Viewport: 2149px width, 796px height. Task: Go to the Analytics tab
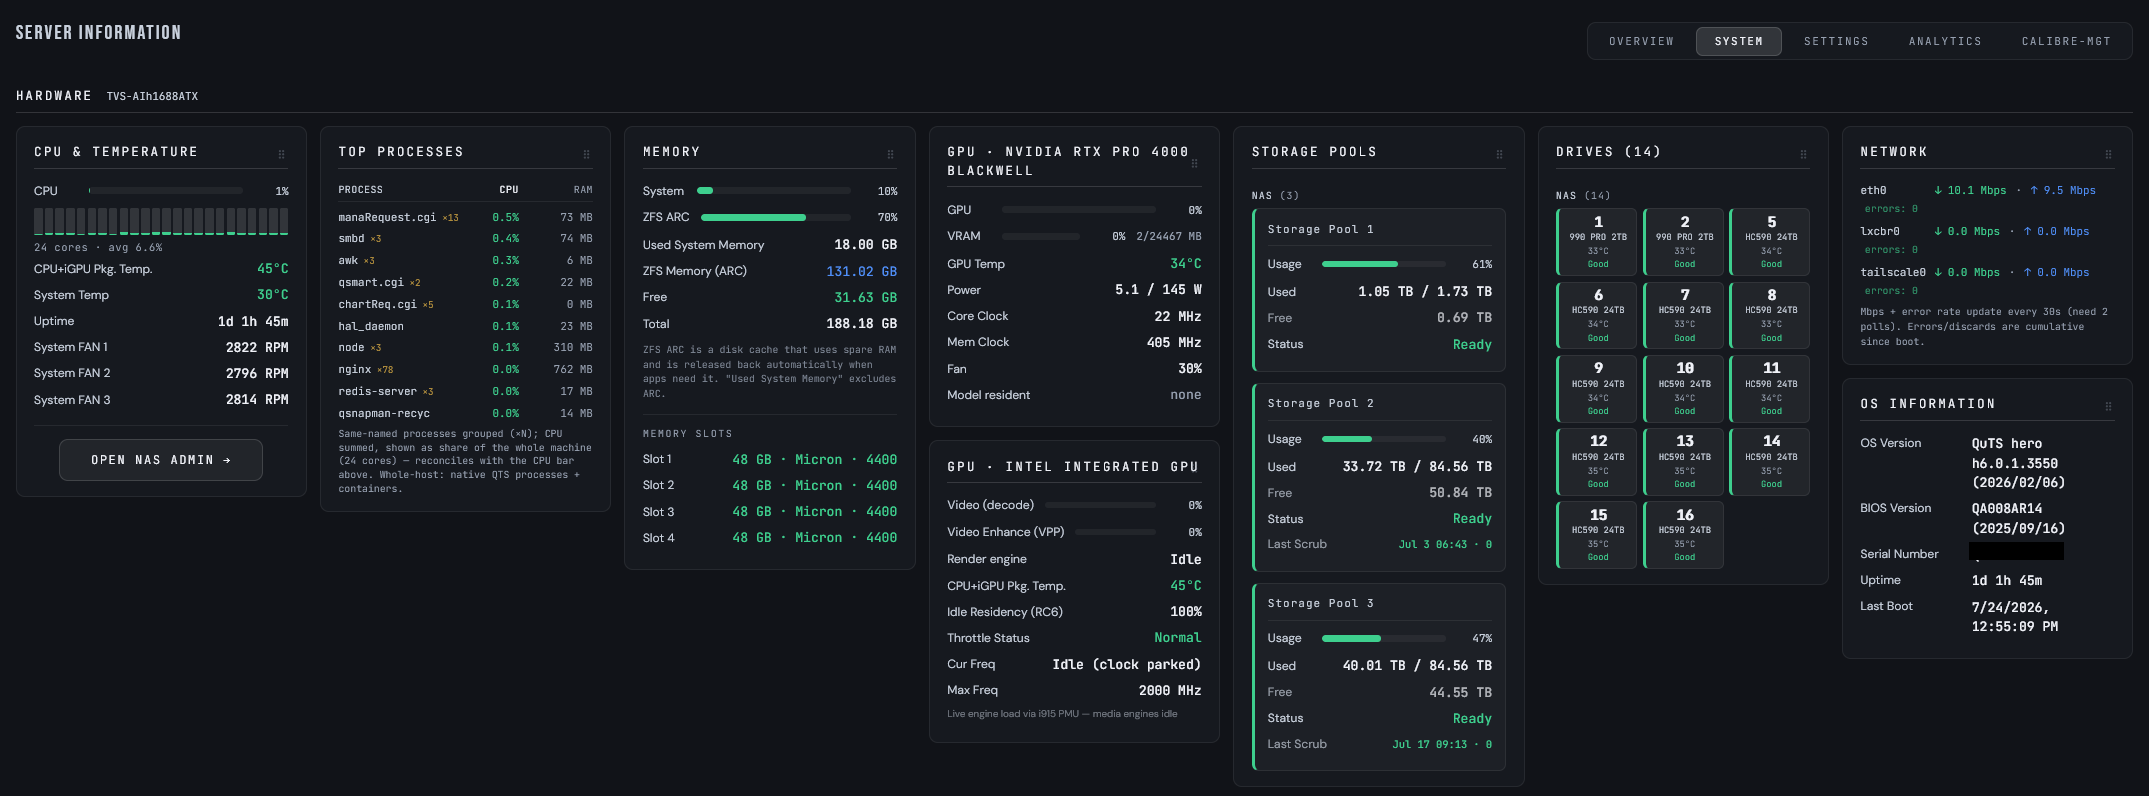[x=1945, y=41]
